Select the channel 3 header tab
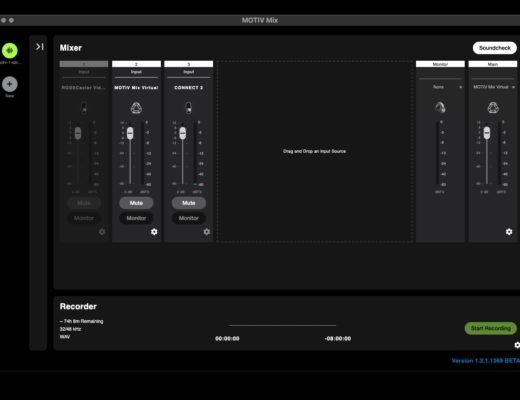The height and width of the screenshot is (400, 520). click(x=189, y=64)
